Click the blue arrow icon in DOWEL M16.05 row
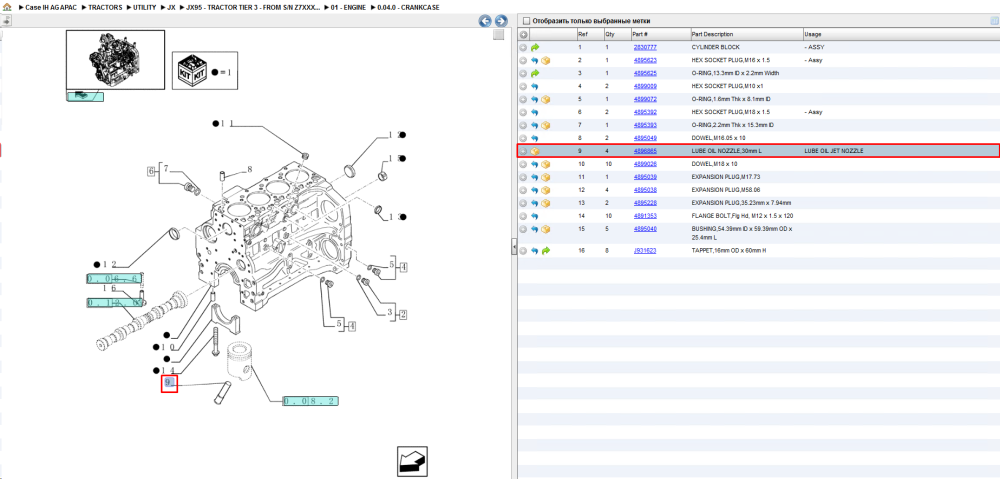This screenshot has height=479, width=1000. (x=534, y=138)
